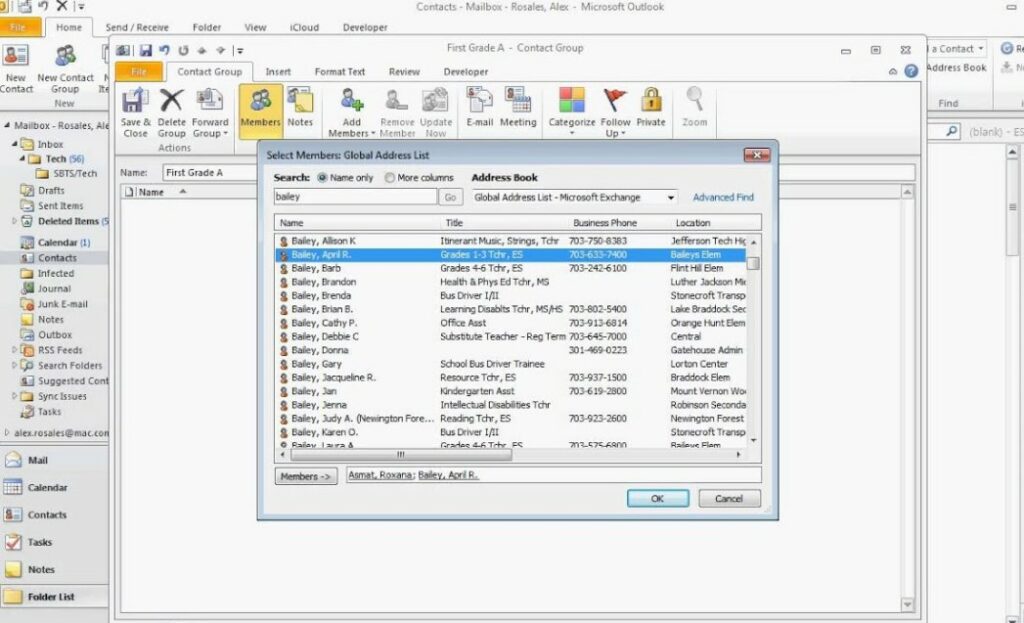Screen dimensions: 1024x623
Task: Click the search text field containing bailey
Action: (x=355, y=197)
